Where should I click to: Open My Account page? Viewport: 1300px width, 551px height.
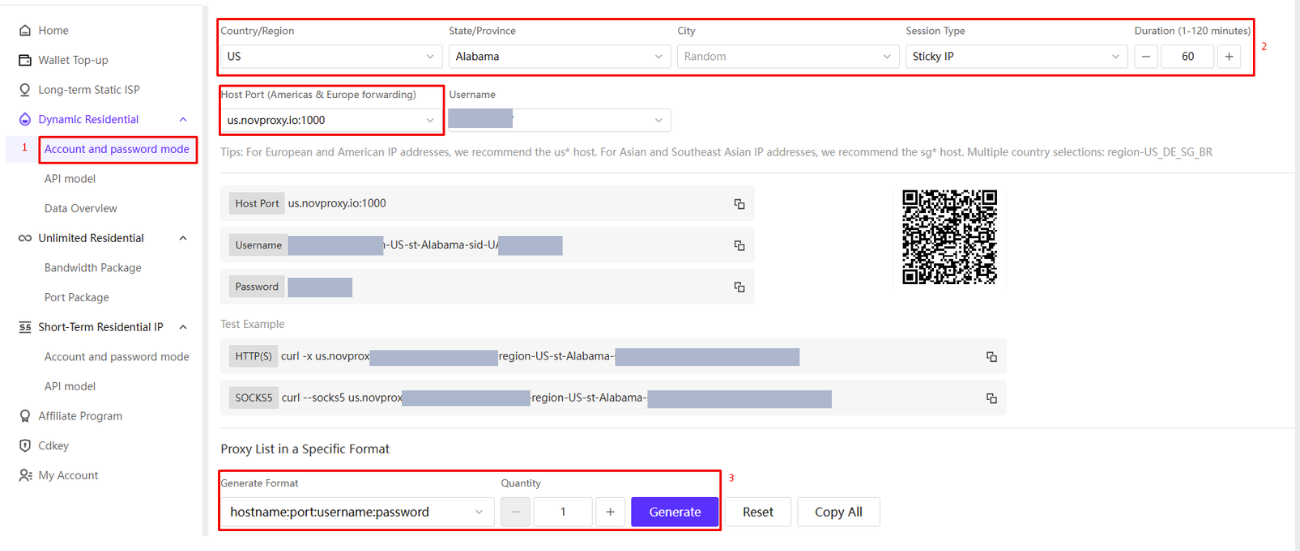tap(68, 476)
